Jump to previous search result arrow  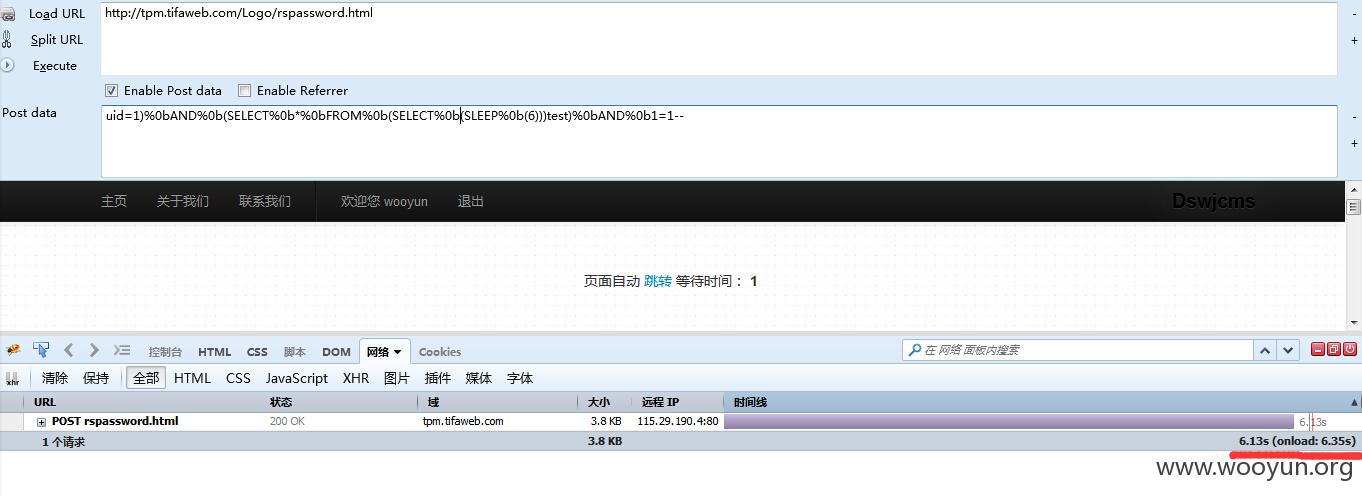pos(1265,350)
